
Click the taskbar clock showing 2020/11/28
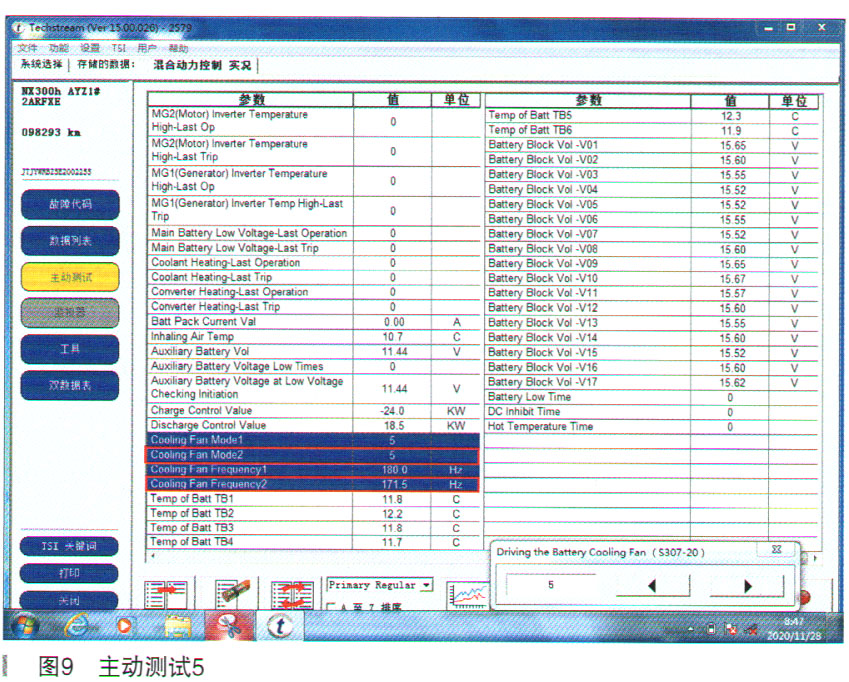coord(794,629)
